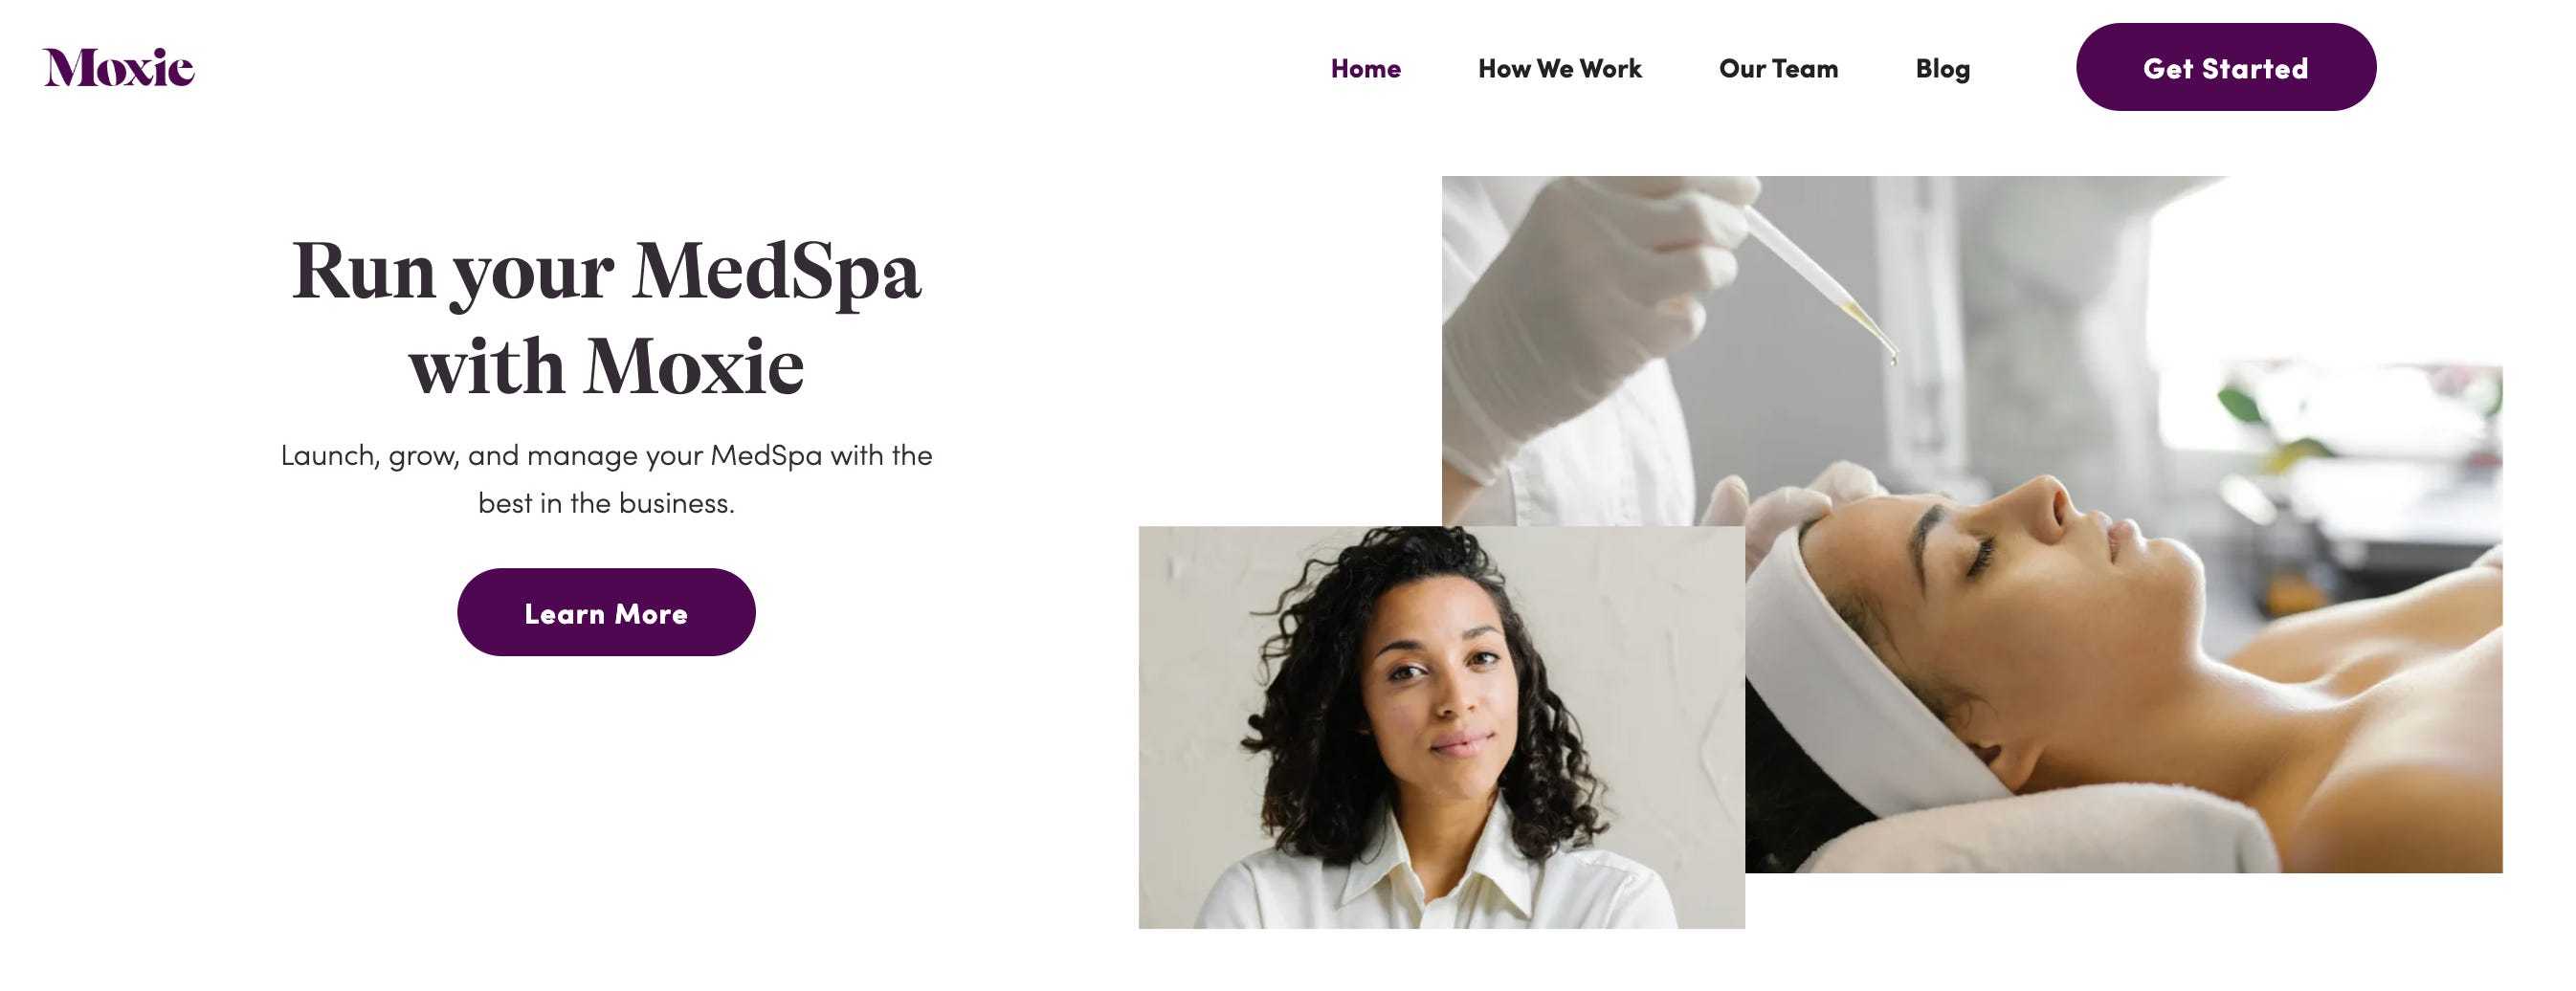Open the portrait photo of curly-haired woman
Screen dimensions: 2576x991
[1441, 727]
